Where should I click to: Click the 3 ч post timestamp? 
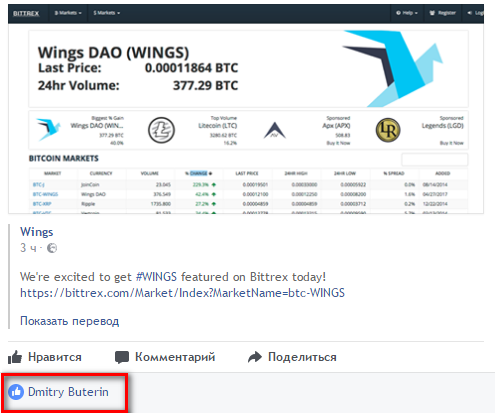click(x=28, y=248)
